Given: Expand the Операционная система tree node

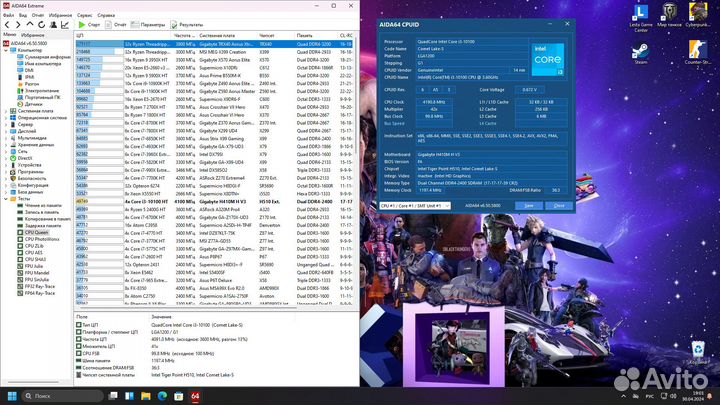Looking at the screenshot, I should point(6,118).
